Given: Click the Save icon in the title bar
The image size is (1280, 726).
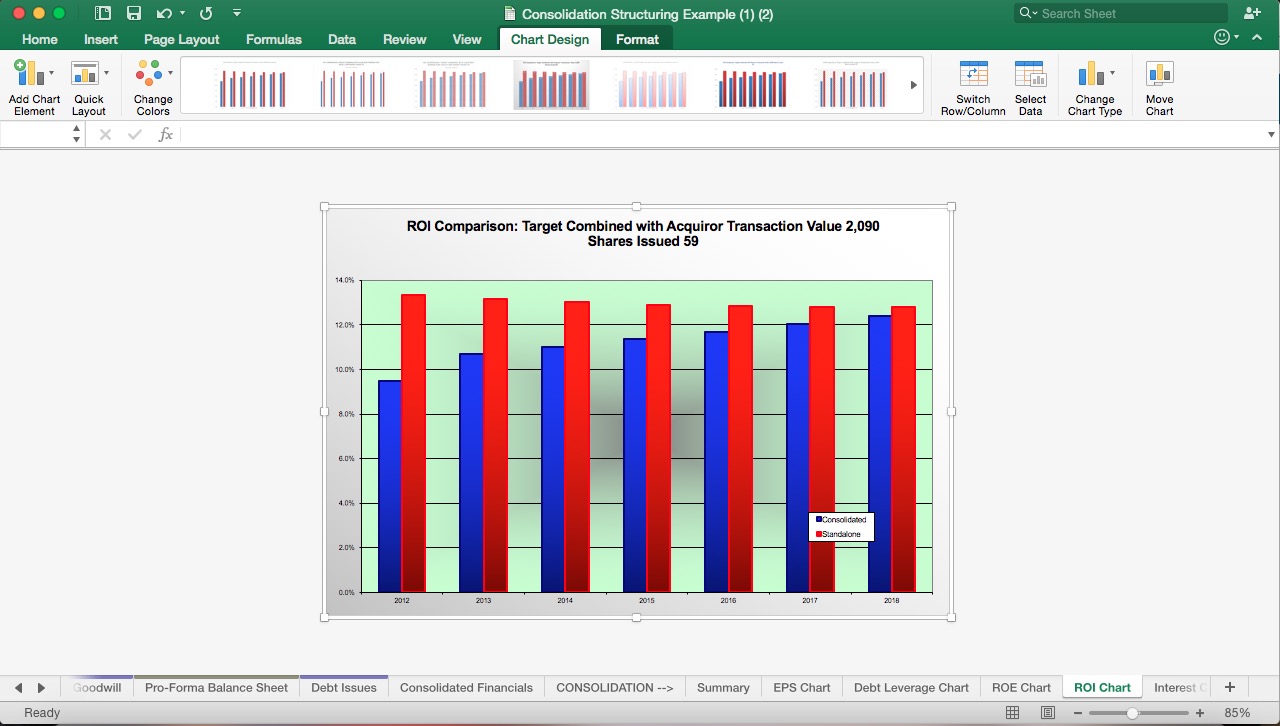Looking at the screenshot, I should [x=136, y=13].
